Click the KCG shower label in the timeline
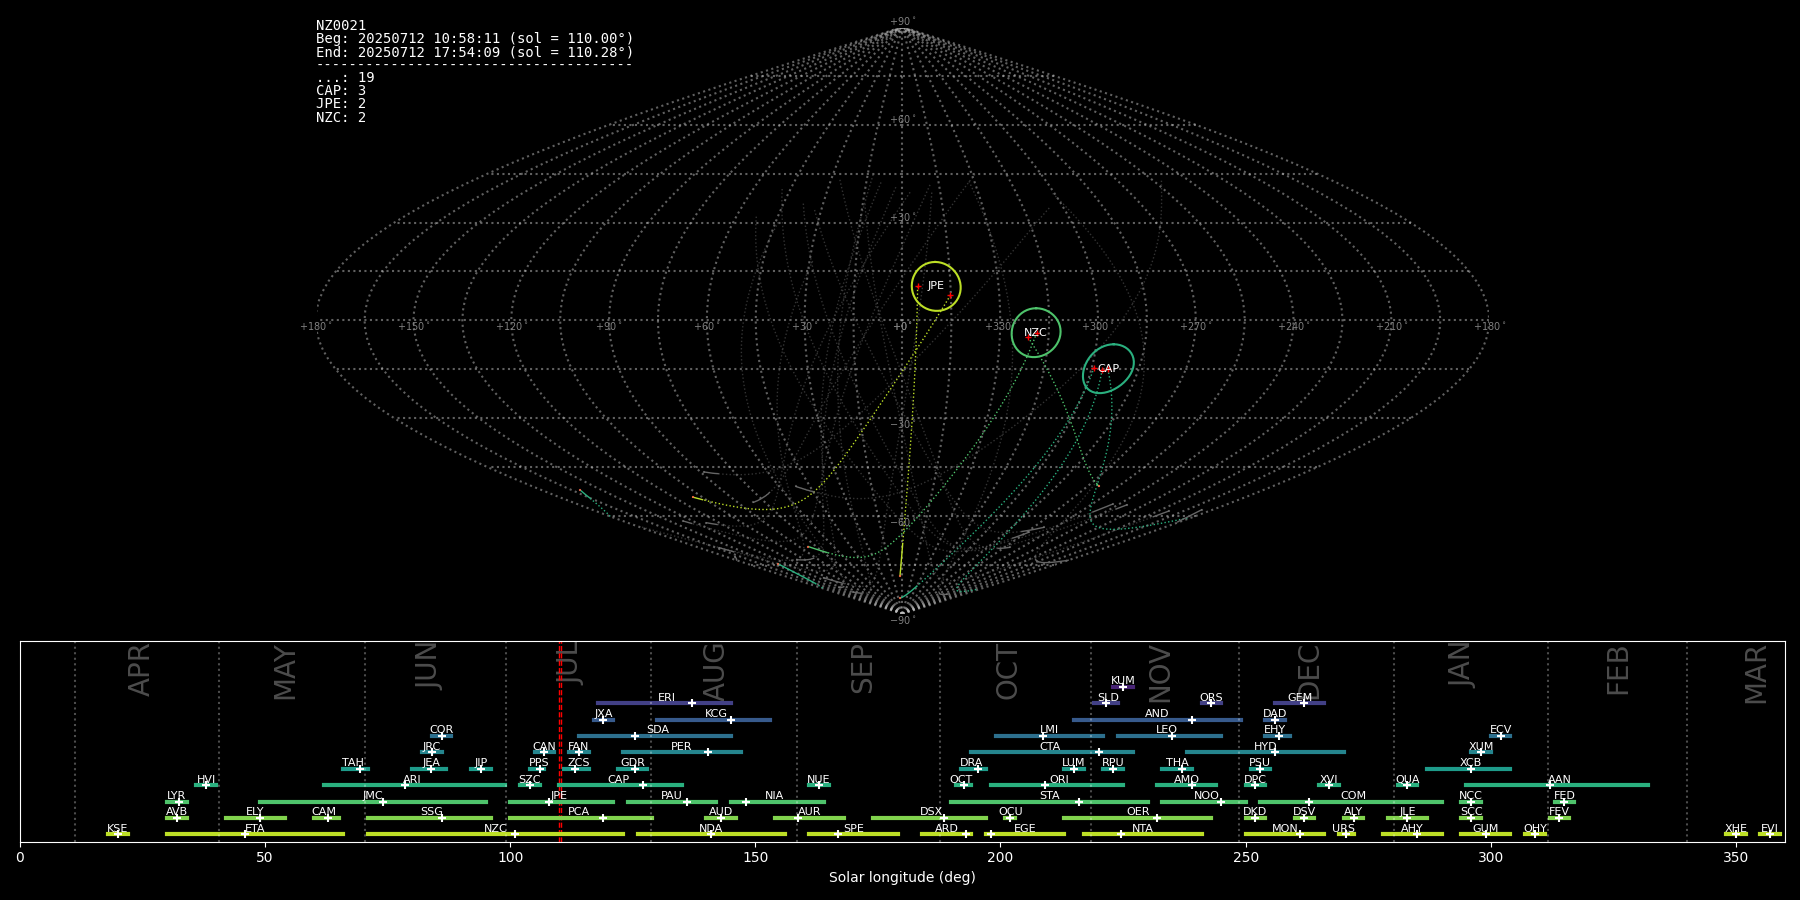1800x900 pixels. (716, 714)
